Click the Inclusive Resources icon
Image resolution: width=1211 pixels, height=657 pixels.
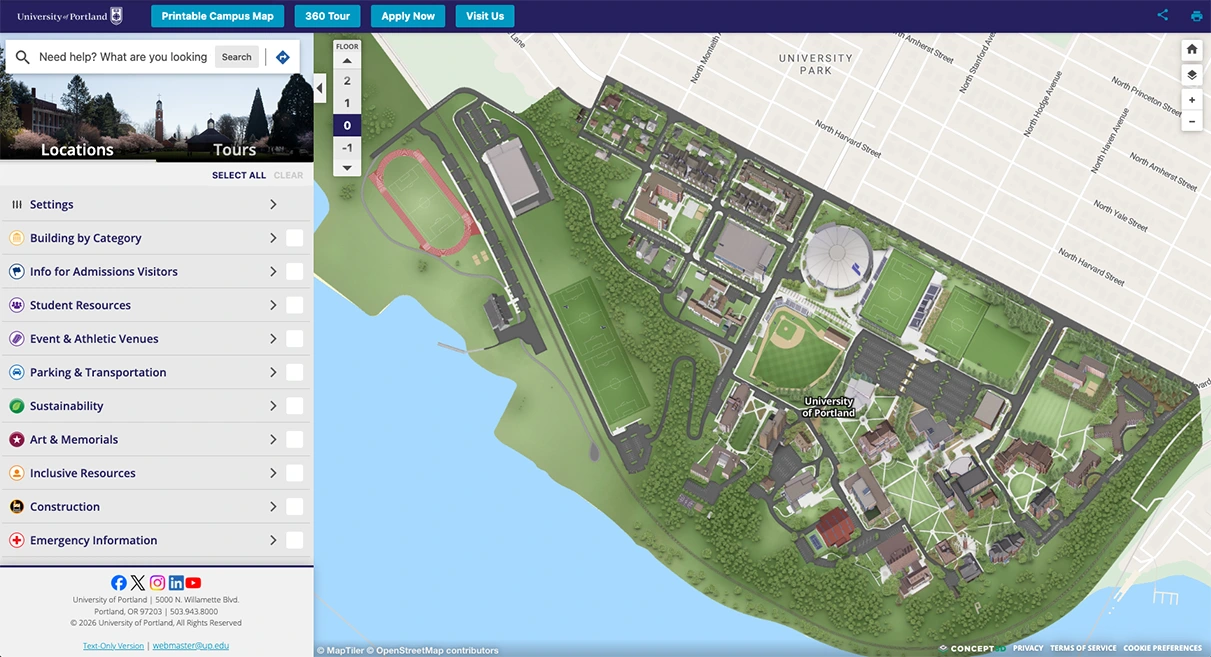pyautogui.click(x=16, y=473)
